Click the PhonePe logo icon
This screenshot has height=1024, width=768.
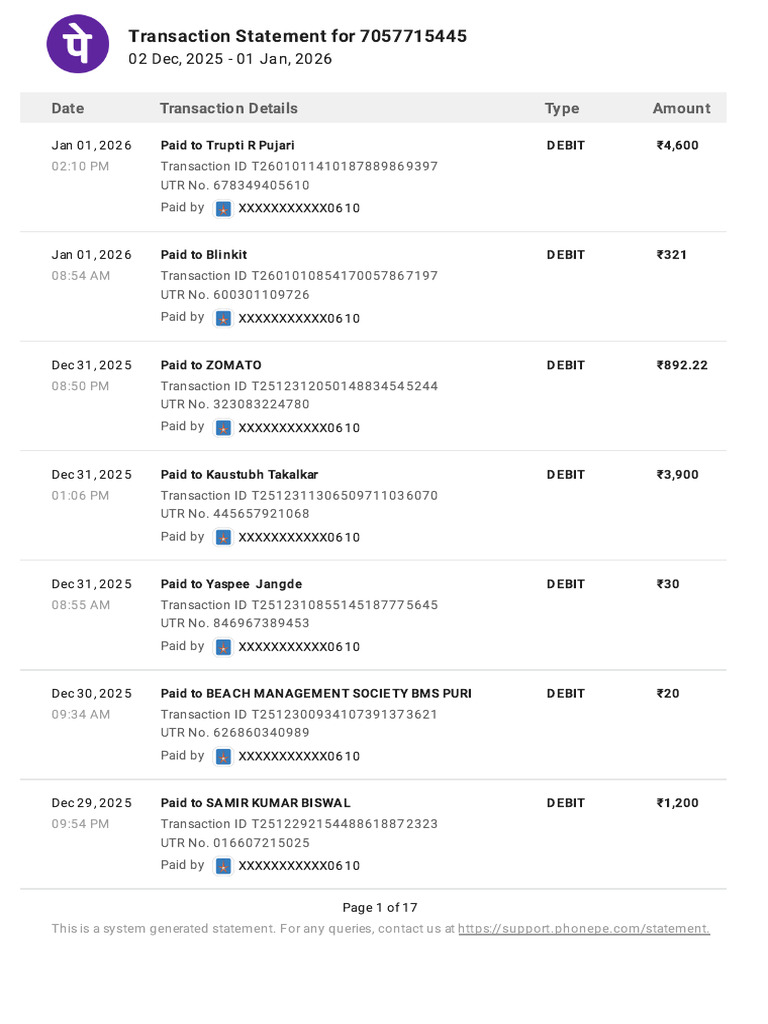[x=78, y=44]
